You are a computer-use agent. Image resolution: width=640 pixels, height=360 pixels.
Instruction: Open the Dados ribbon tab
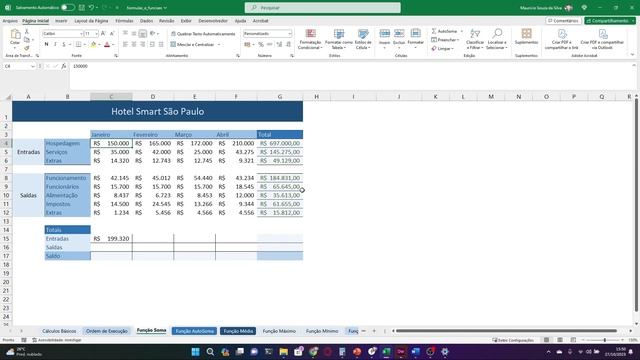pyautogui.click(x=146, y=21)
